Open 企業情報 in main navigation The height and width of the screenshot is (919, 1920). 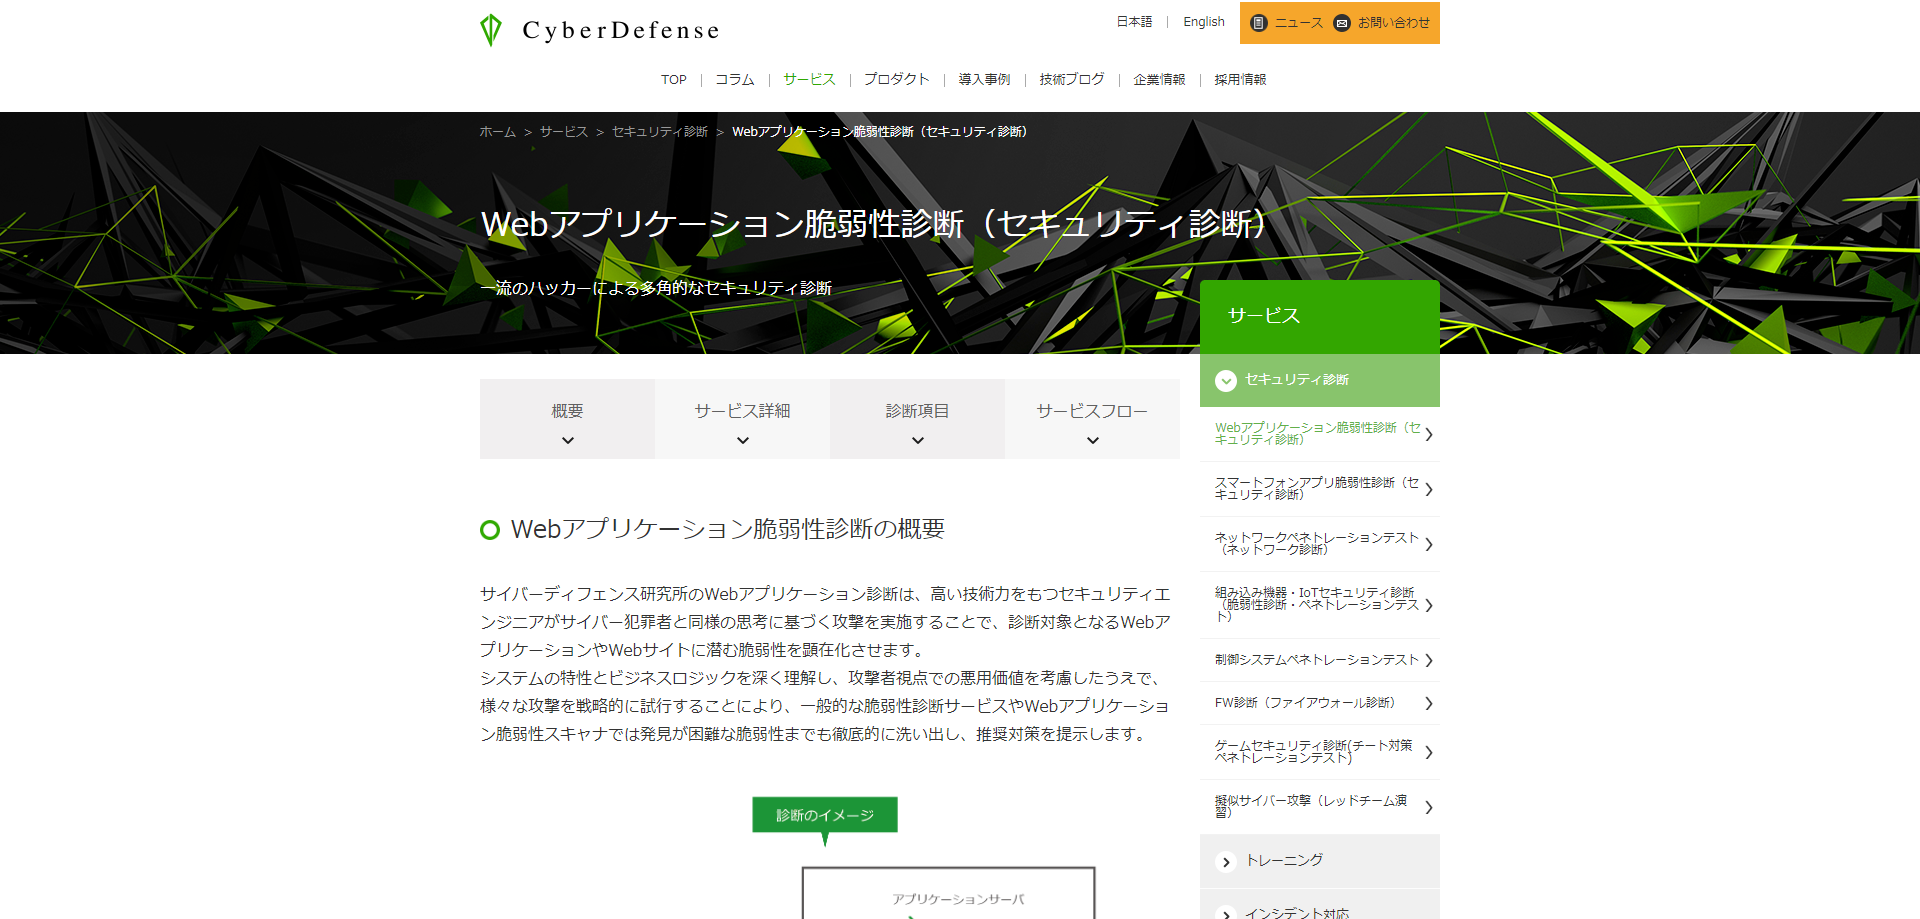pyautogui.click(x=1159, y=80)
